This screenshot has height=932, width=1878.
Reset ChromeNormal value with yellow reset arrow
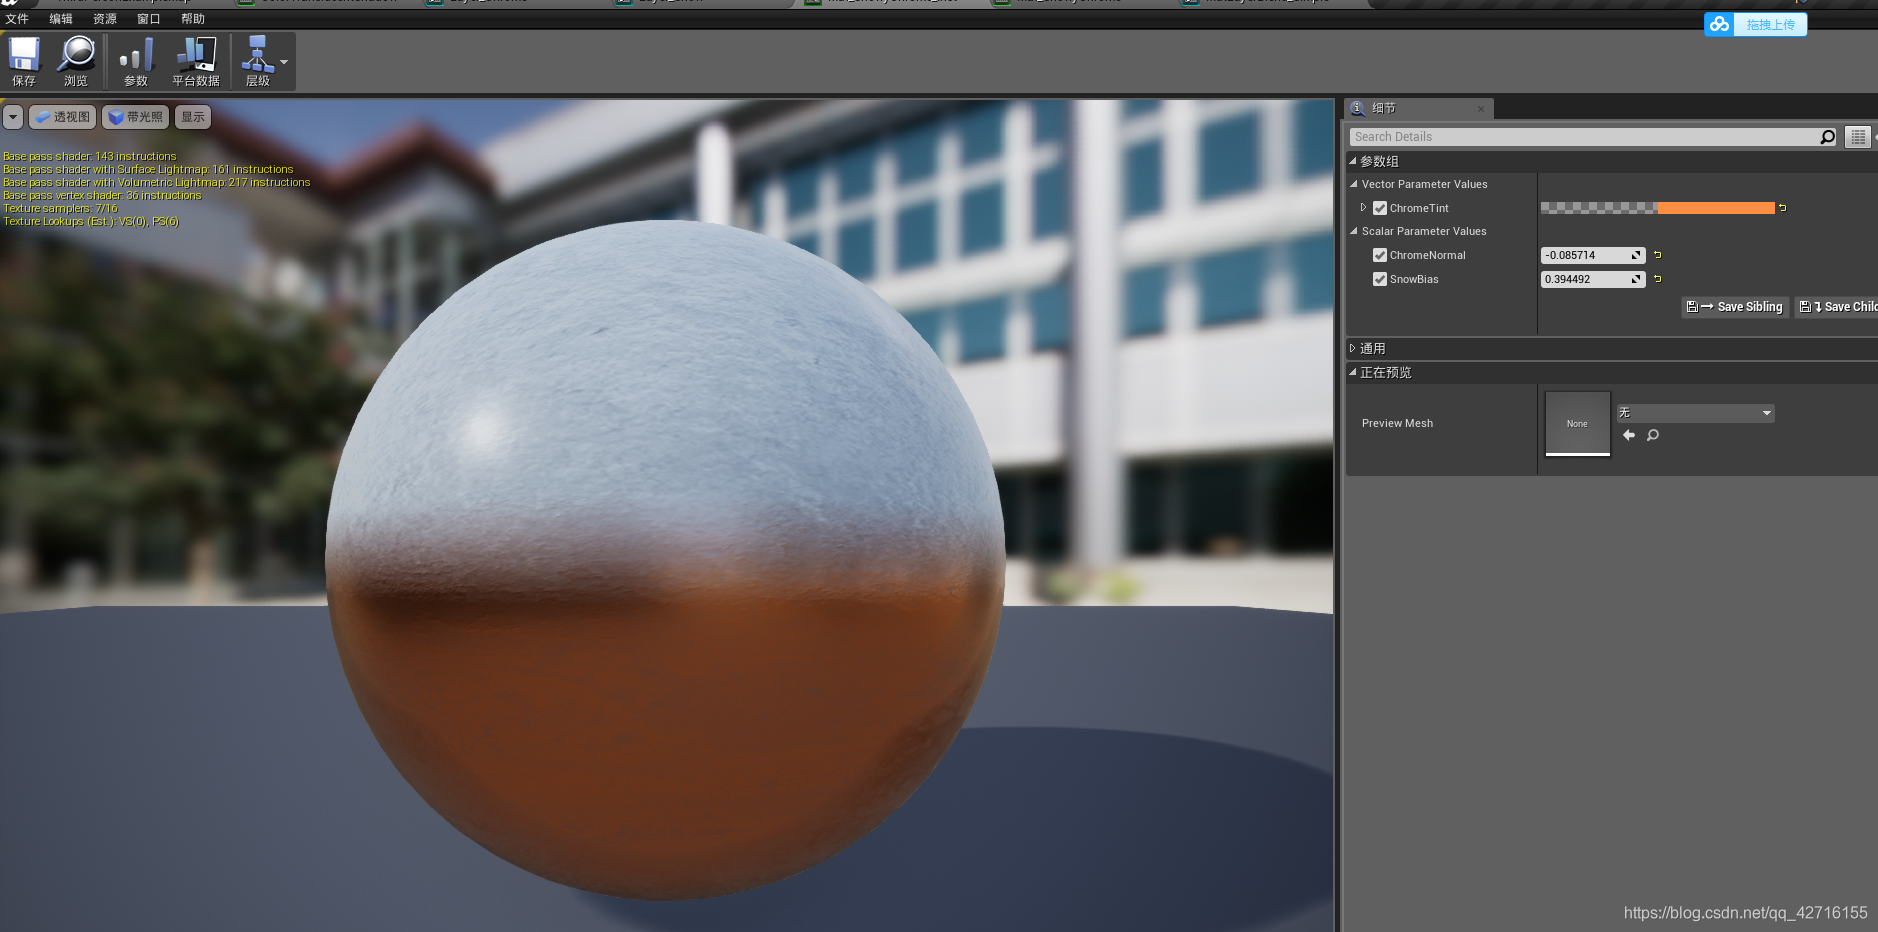click(1655, 255)
